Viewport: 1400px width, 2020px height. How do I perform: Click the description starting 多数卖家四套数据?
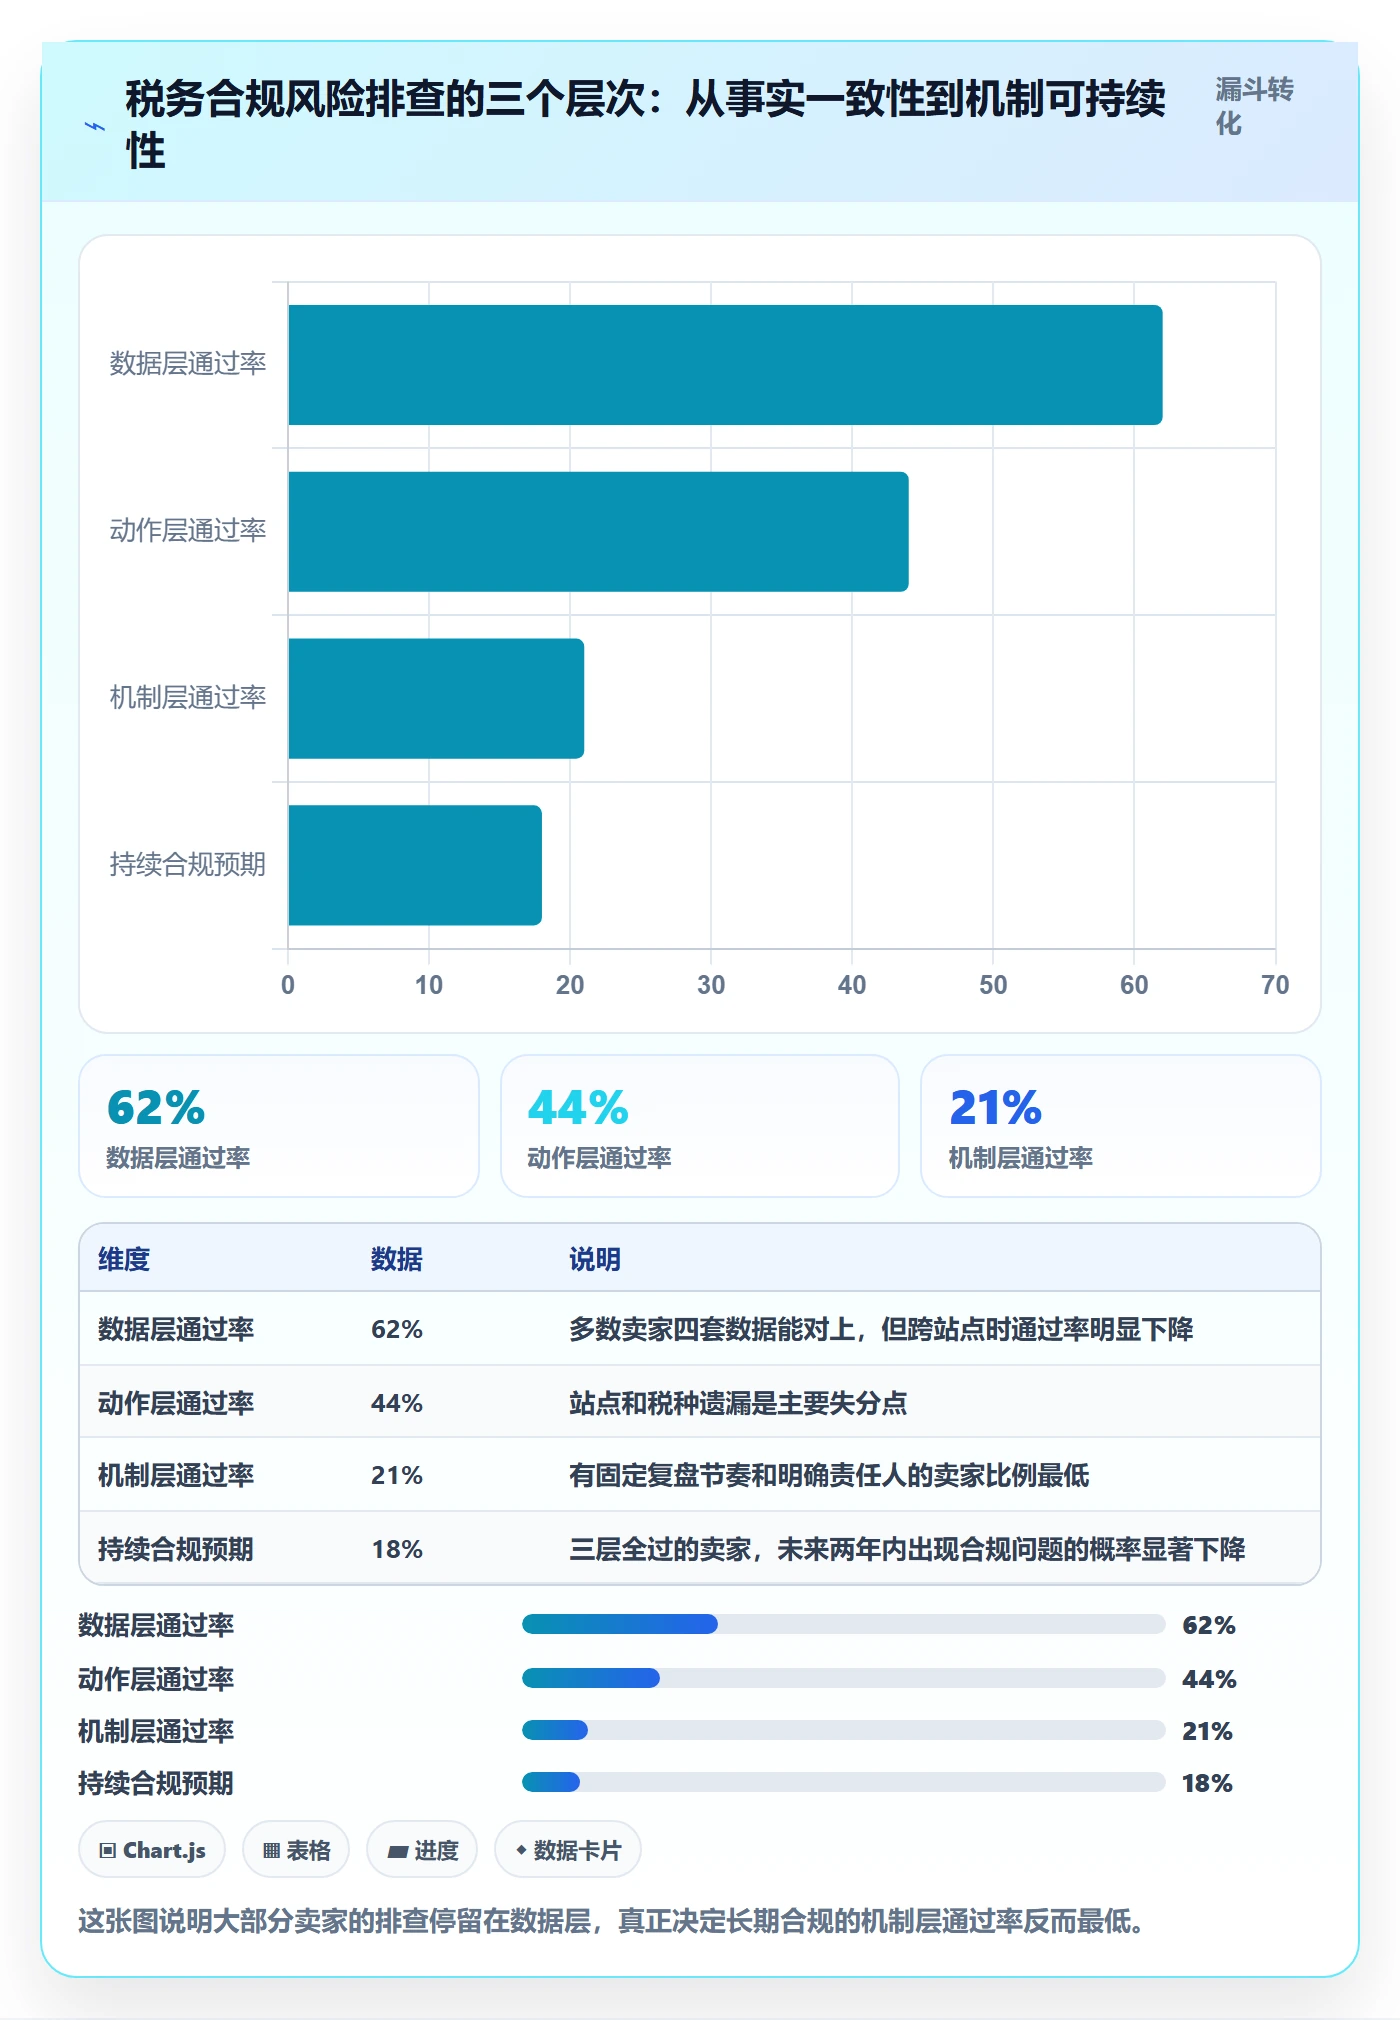click(881, 1329)
